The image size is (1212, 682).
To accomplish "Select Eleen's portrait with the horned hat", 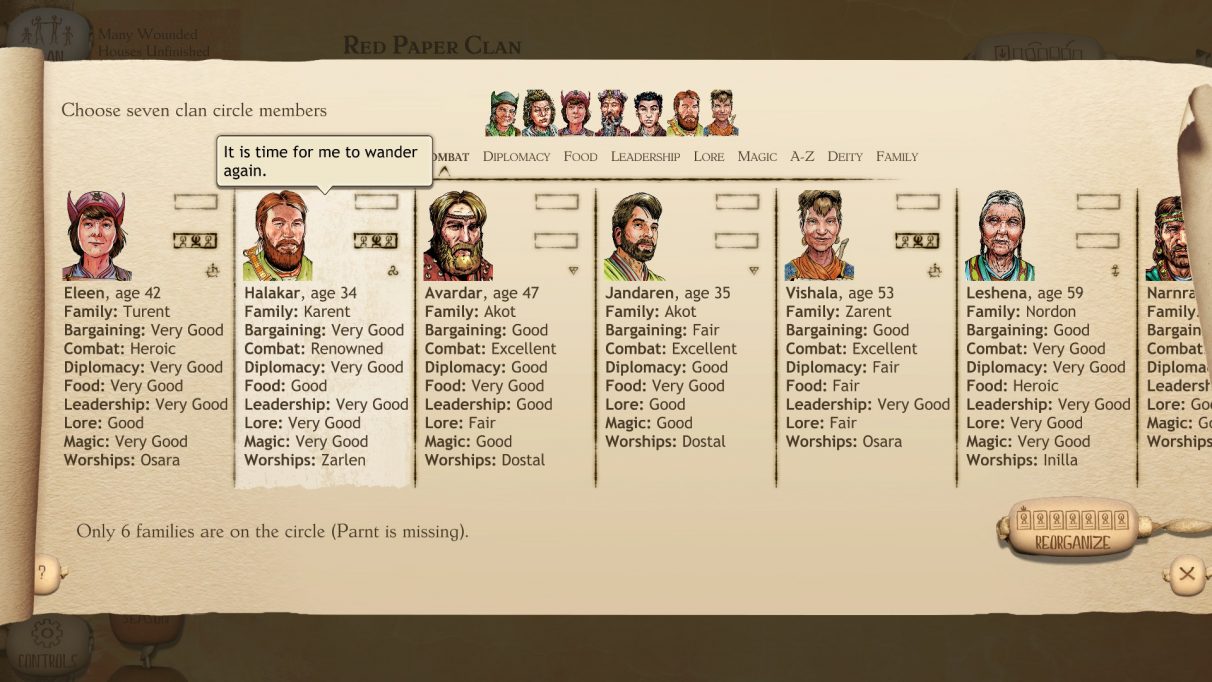I will [x=97, y=235].
